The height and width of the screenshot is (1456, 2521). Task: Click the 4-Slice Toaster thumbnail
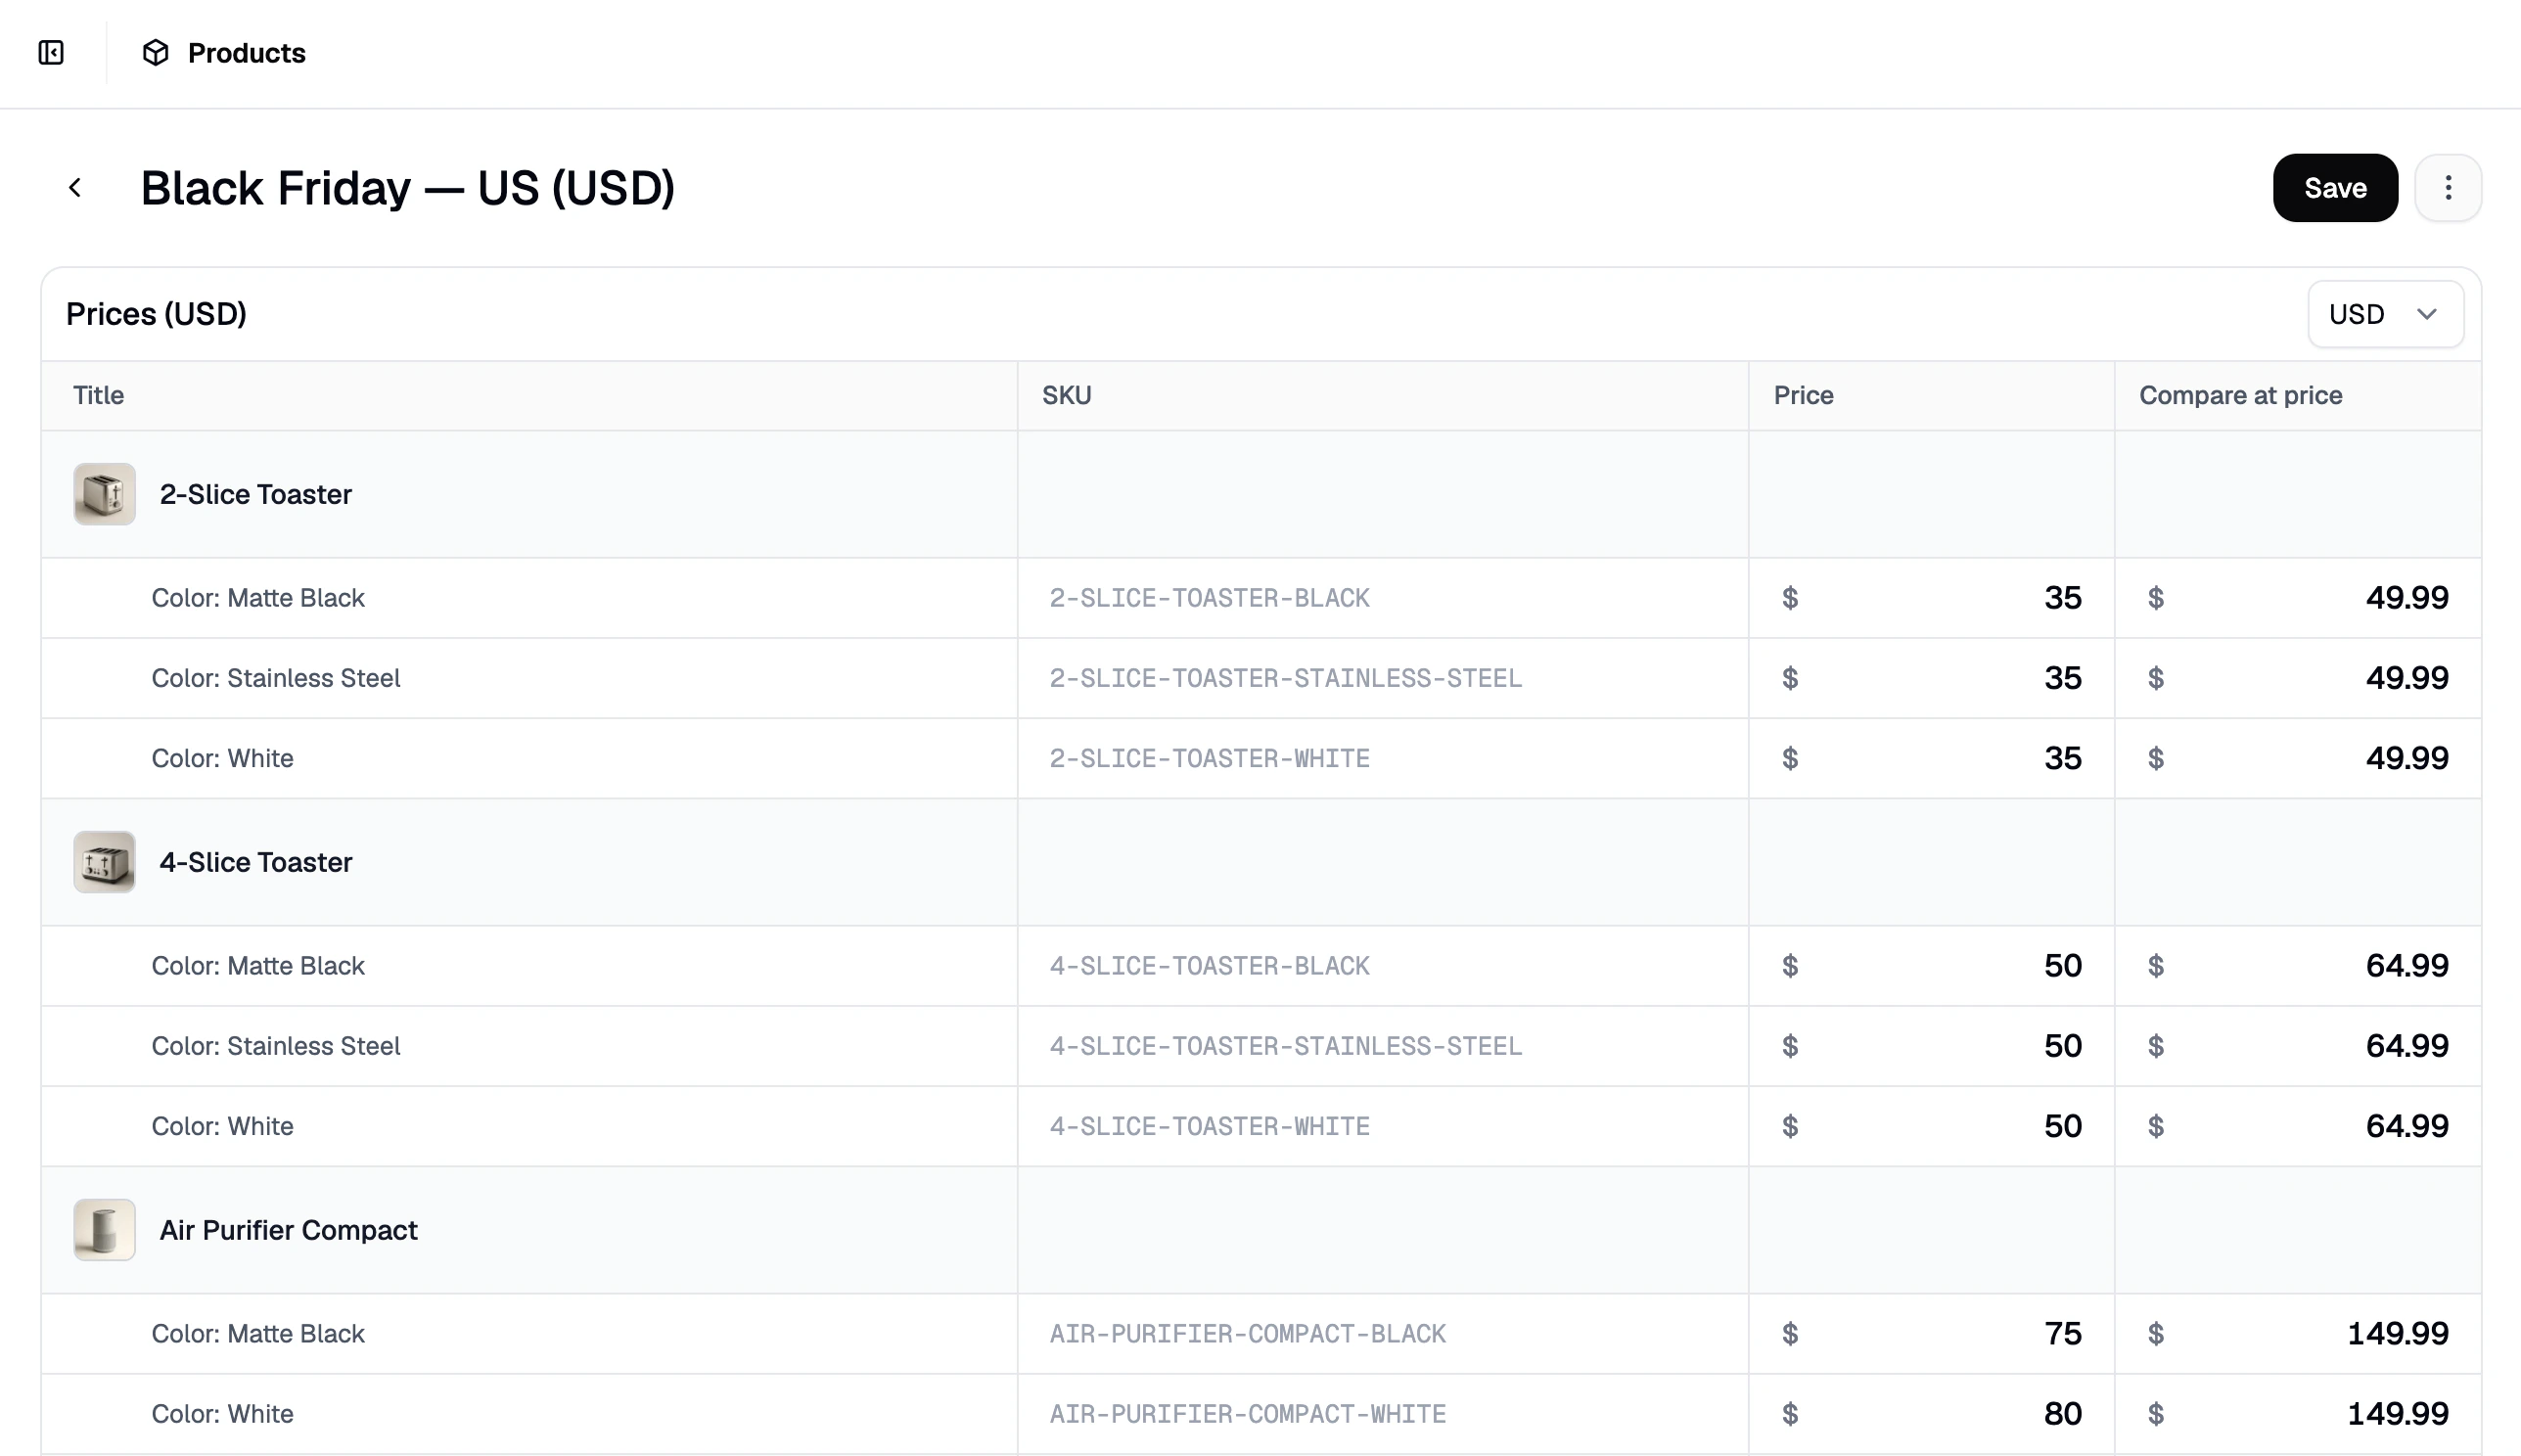[104, 862]
